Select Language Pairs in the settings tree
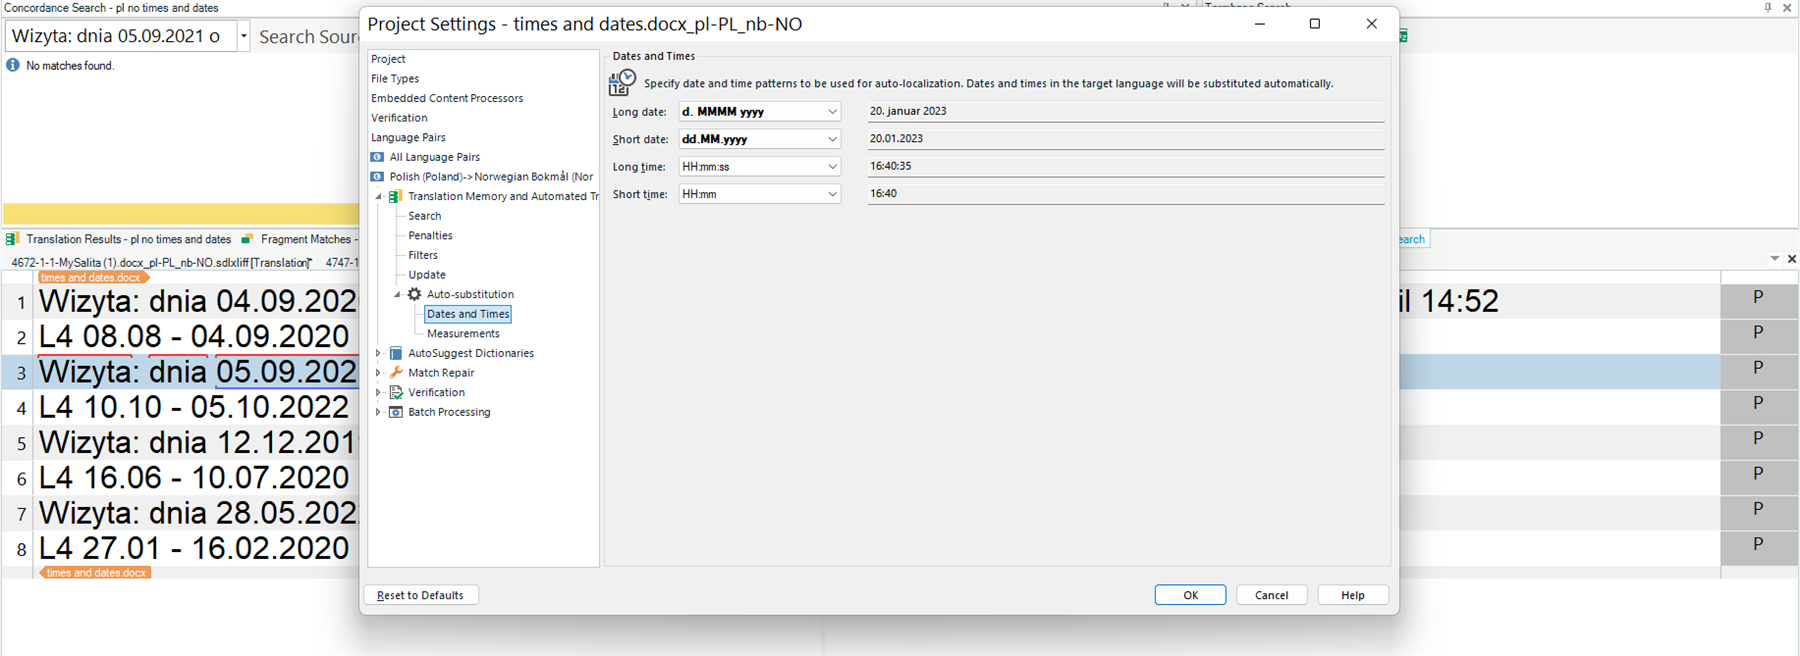The width and height of the screenshot is (1800, 656). (x=408, y=138)
